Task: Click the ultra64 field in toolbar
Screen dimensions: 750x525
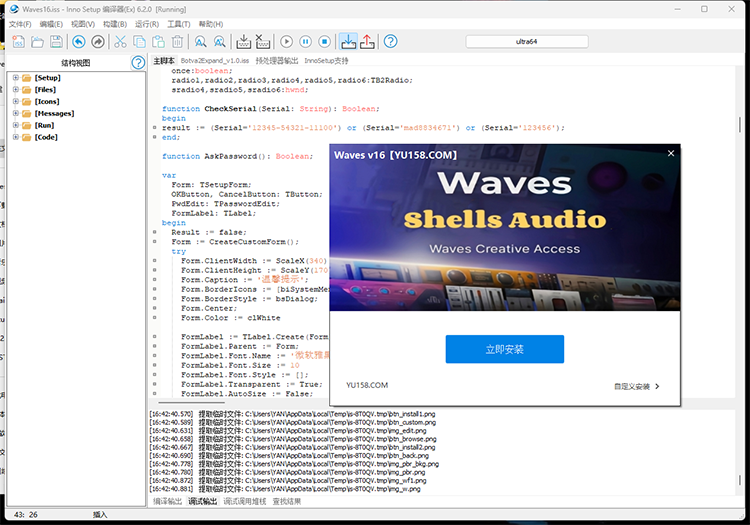Action: [527, 42]
